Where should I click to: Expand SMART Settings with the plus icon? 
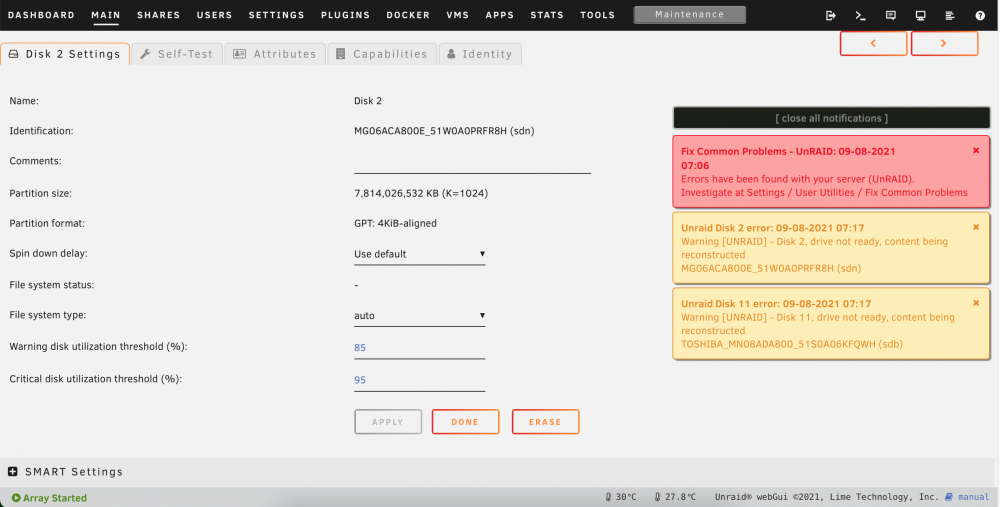(13, 472)
